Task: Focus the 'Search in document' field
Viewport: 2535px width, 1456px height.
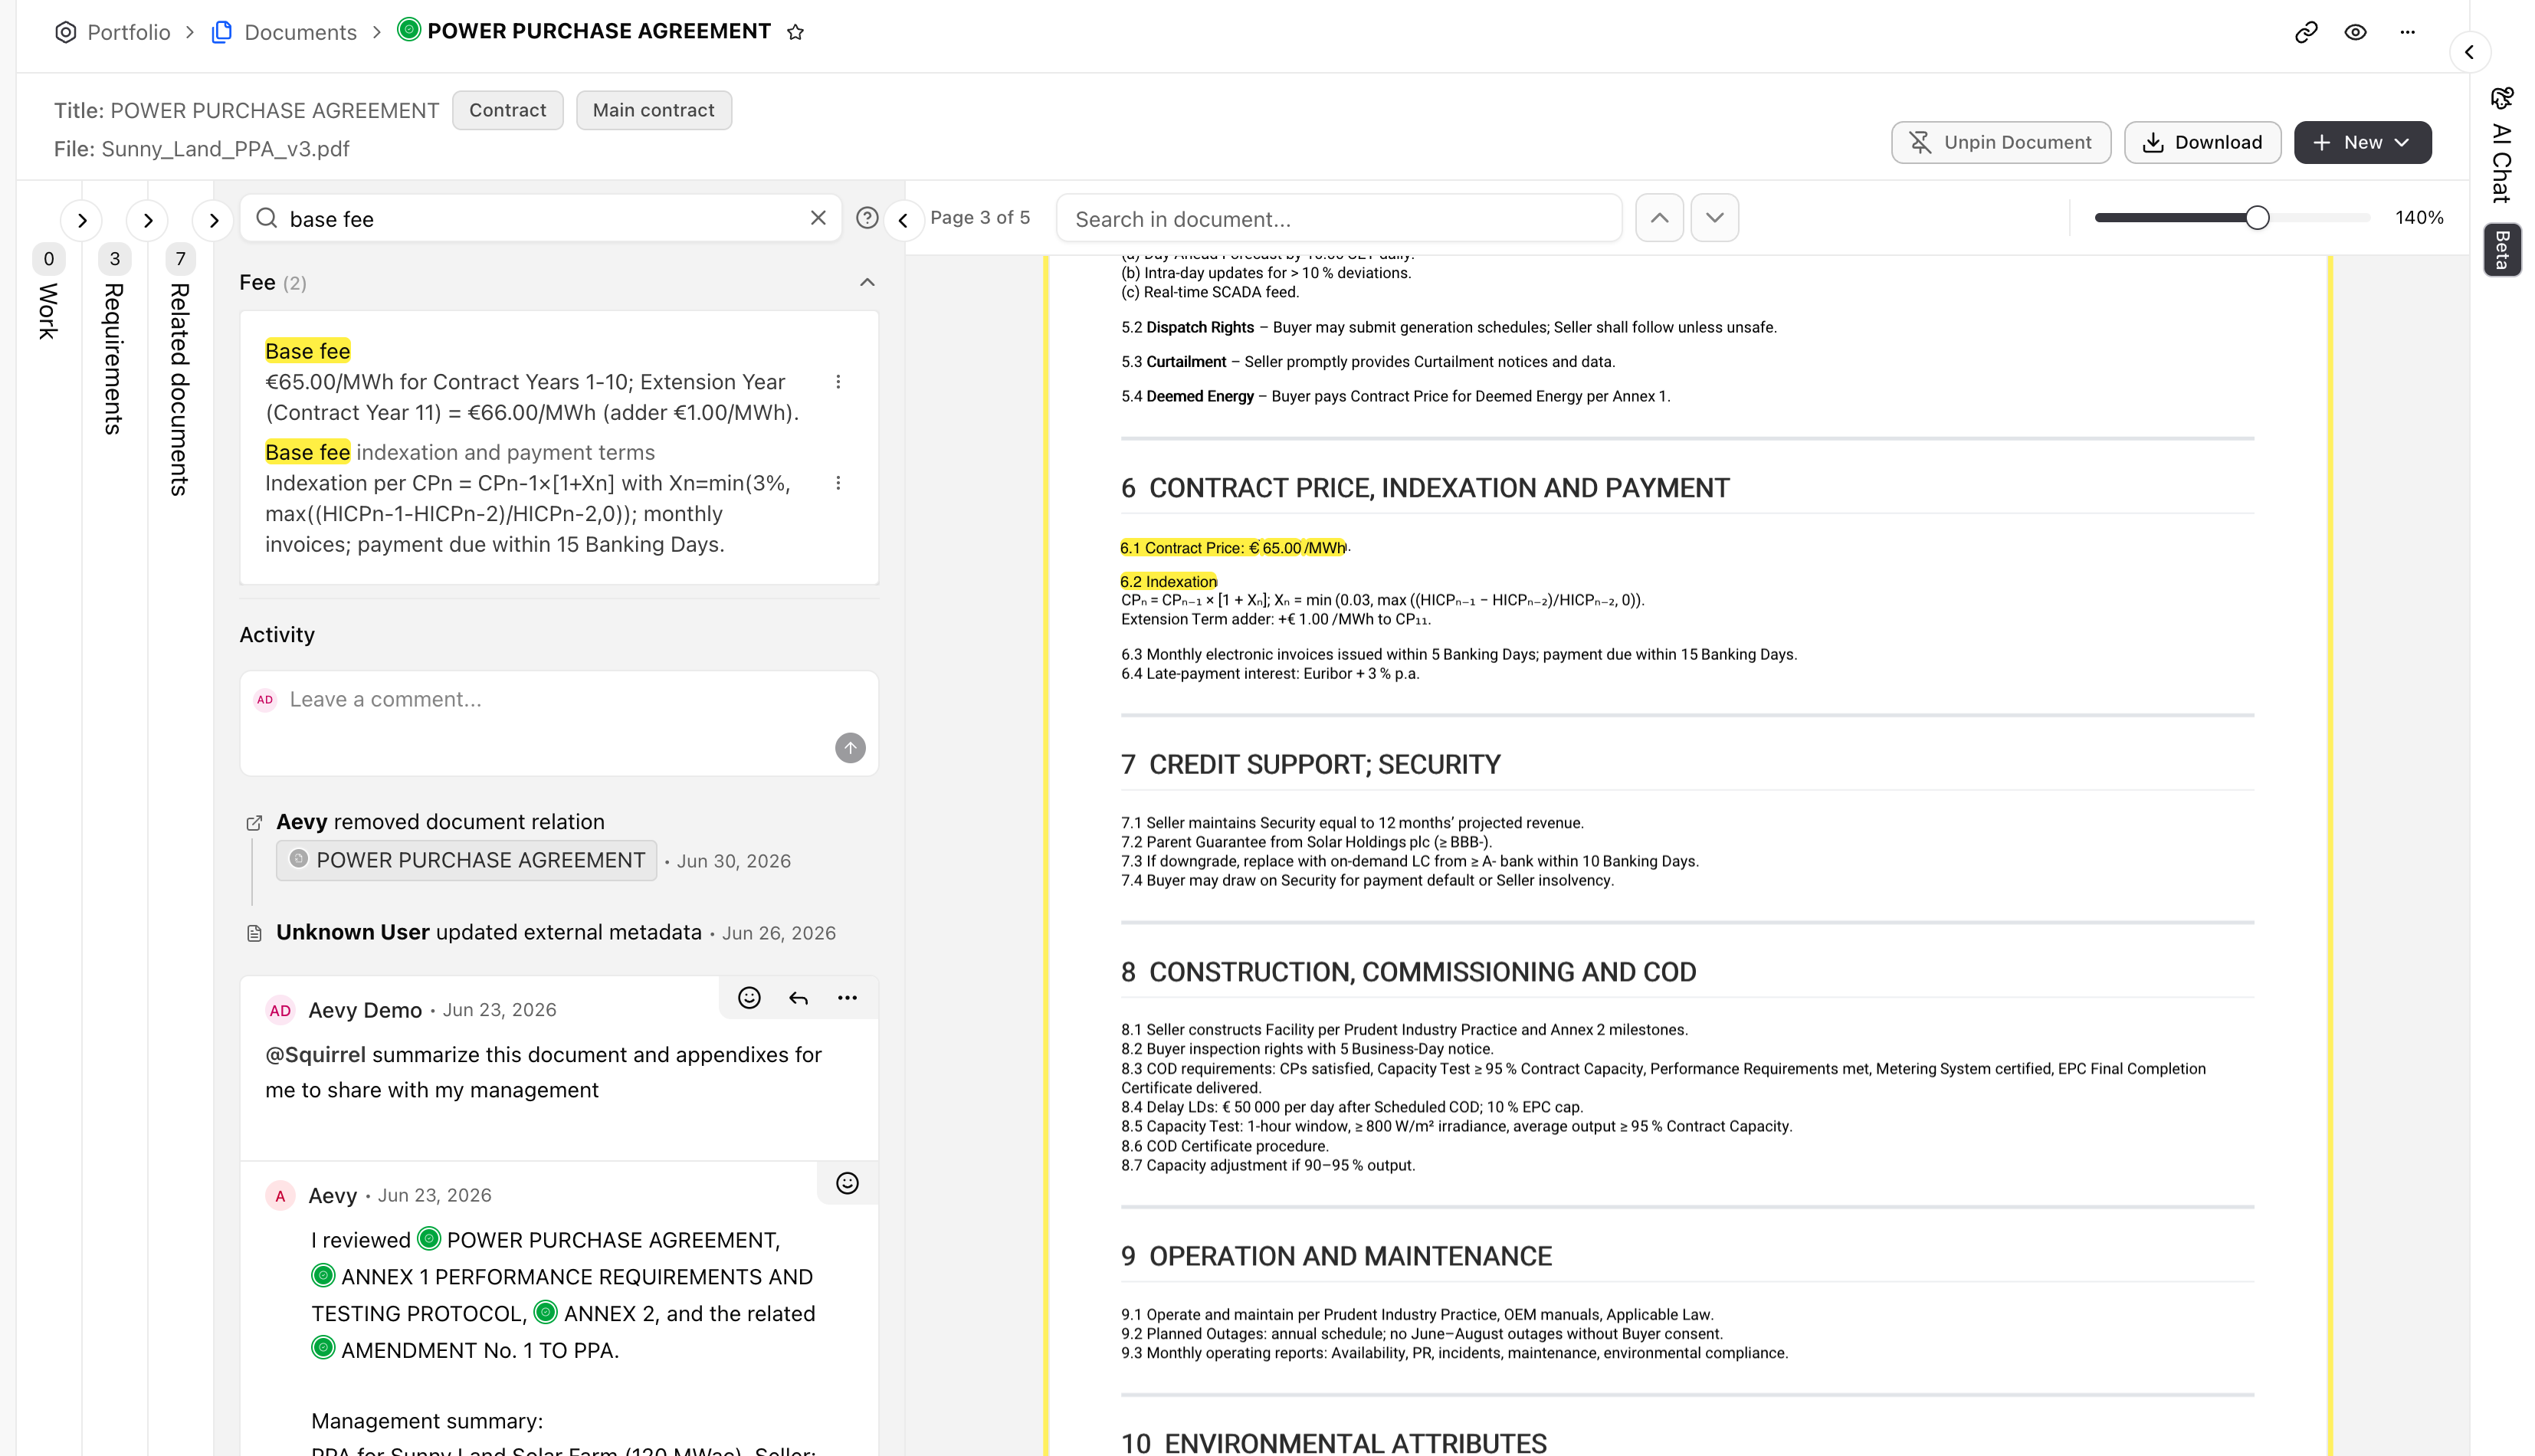Action: click(x=1339, y=218)
